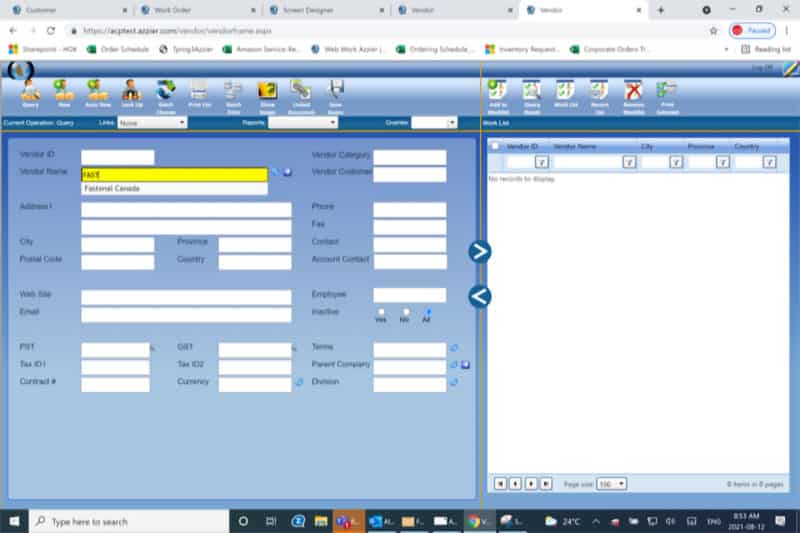Click the Add to Worklist icon
Image resolution: width=800 pixels, height=533 pixels.
coord(498,92)
